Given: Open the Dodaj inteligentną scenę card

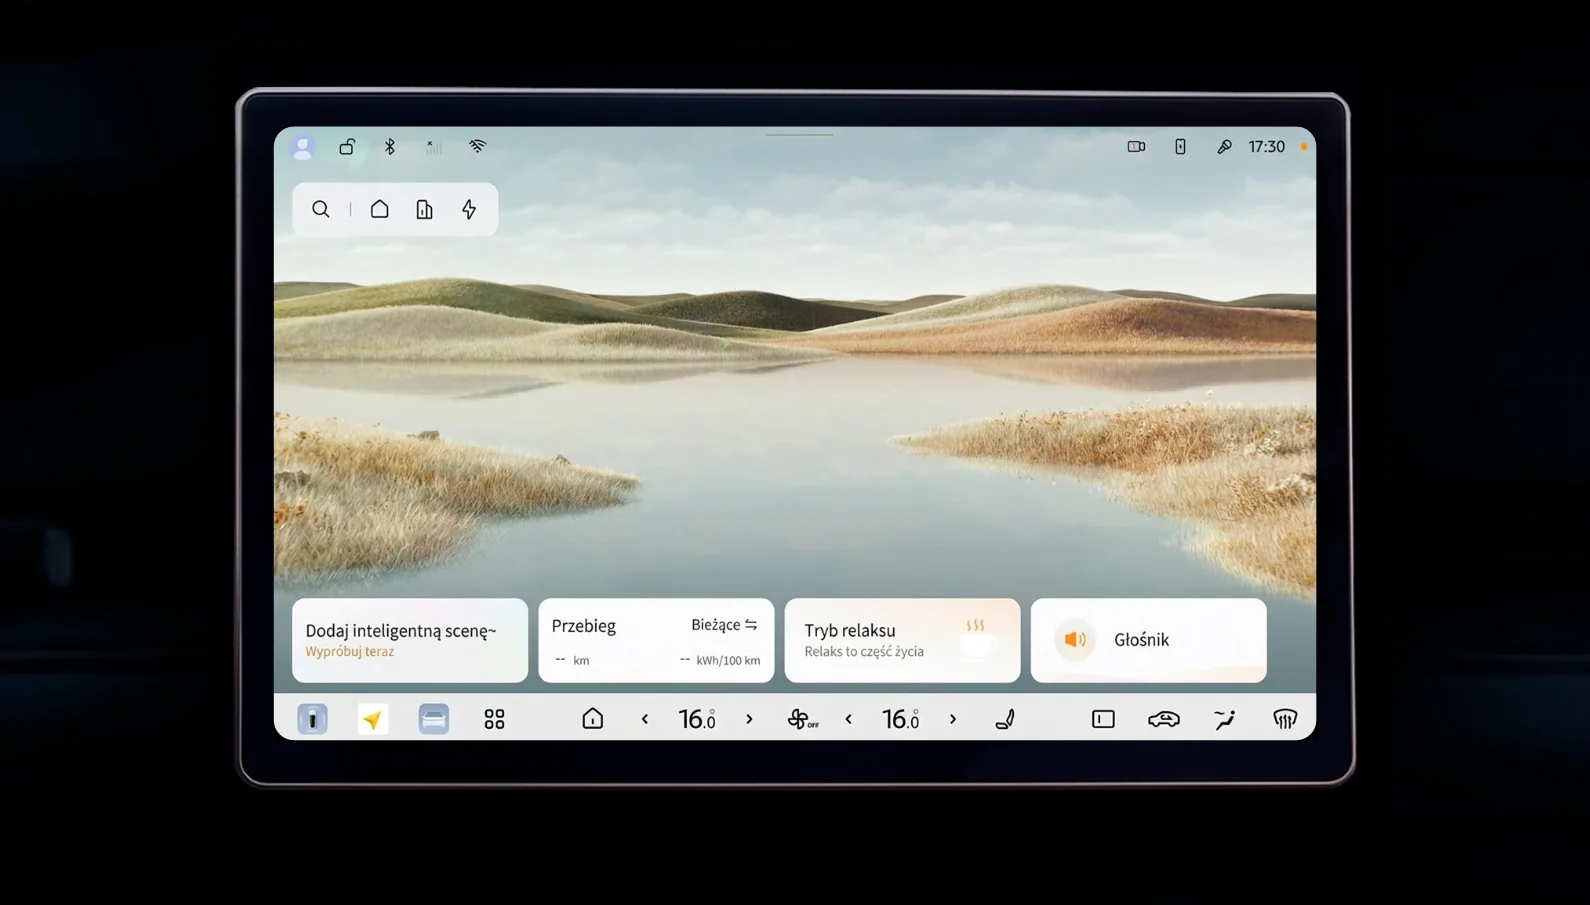Looking at the screenshot, I should point(410,640).
